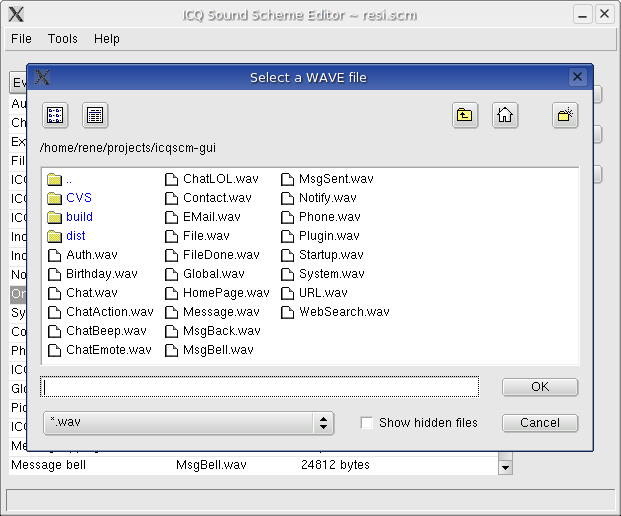Viewport: 621px width, 516px height.
Task: Jump to the home directory
Action: point(505,115)
